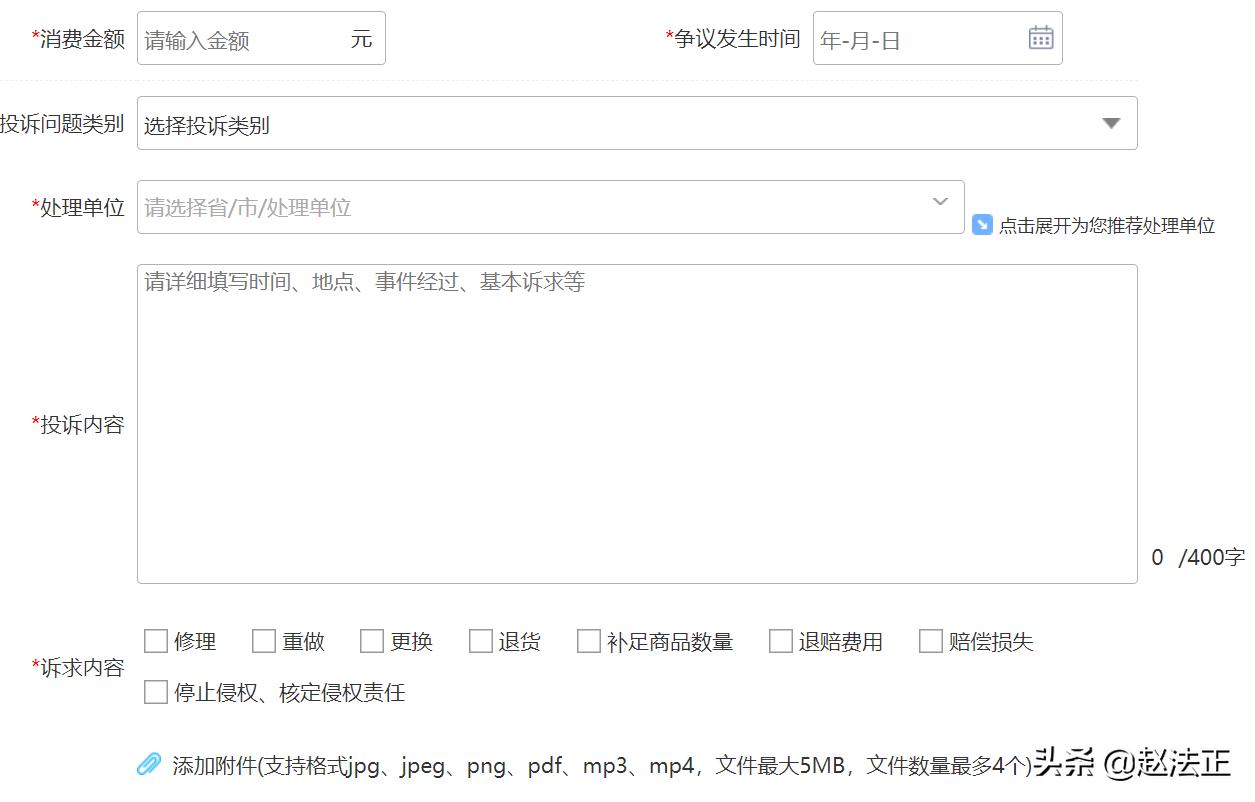Check 停止侵权、核定侵权责任 option
This screenshot has width=1255, height=802.
coord(156,692)
